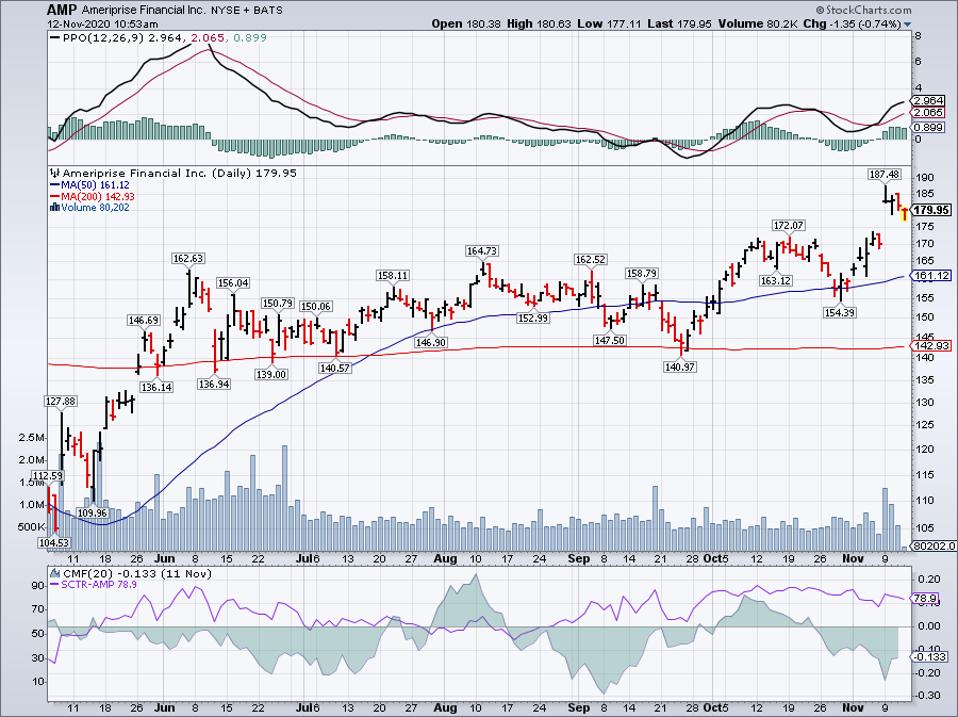Screen dimensions: 958x717
Task: Click the 162.63 June peak label
Action: [x=188, y=258]
